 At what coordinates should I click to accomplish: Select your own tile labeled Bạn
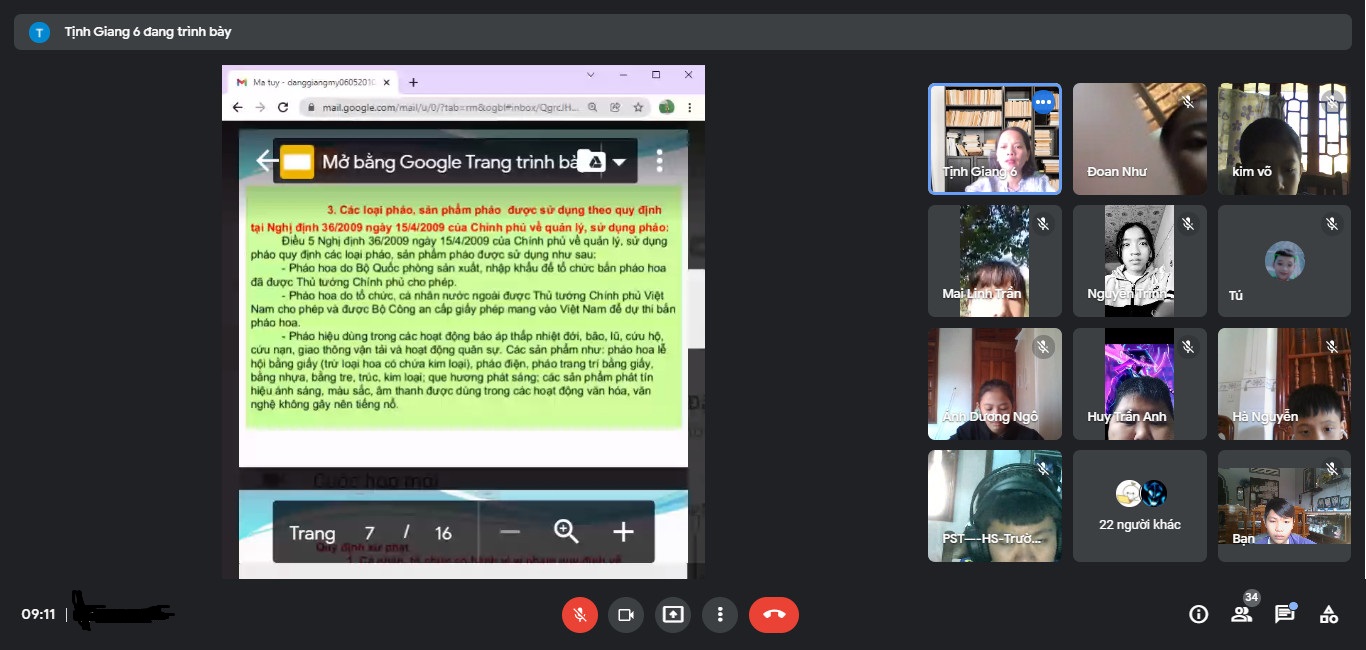[x=1284, y=506]
